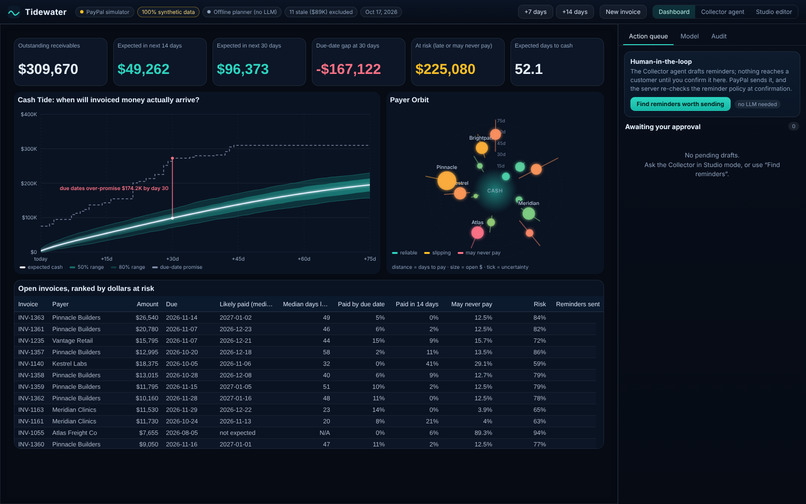The width and height of the screenshot is (806, 504).
Task: Click the Expected in next 30 days value $96,373
Action: 243,69
